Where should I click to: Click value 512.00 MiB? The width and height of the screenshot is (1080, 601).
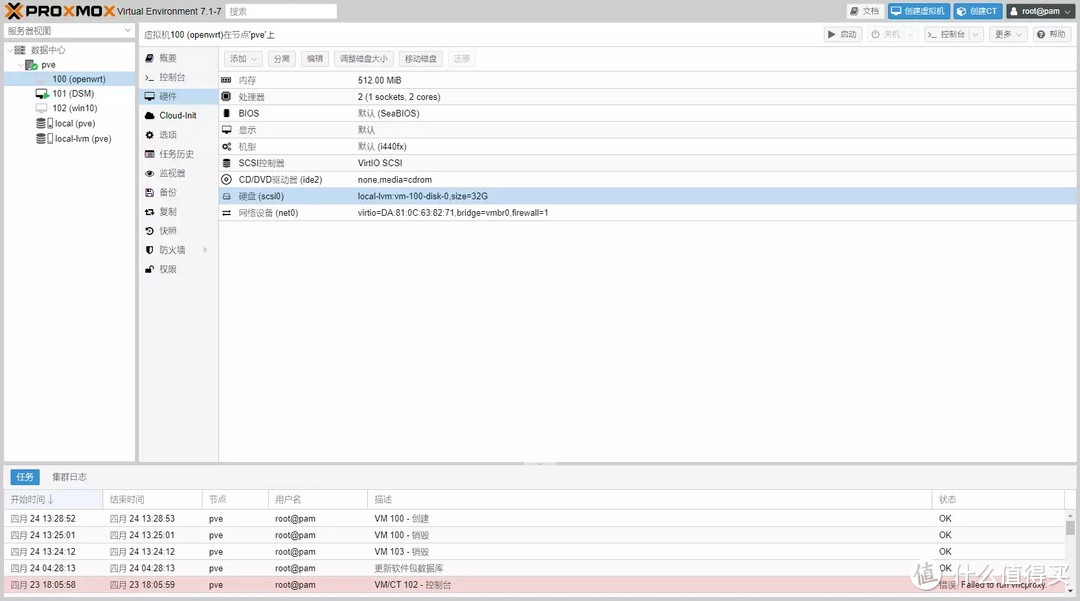tap(380, 81)
